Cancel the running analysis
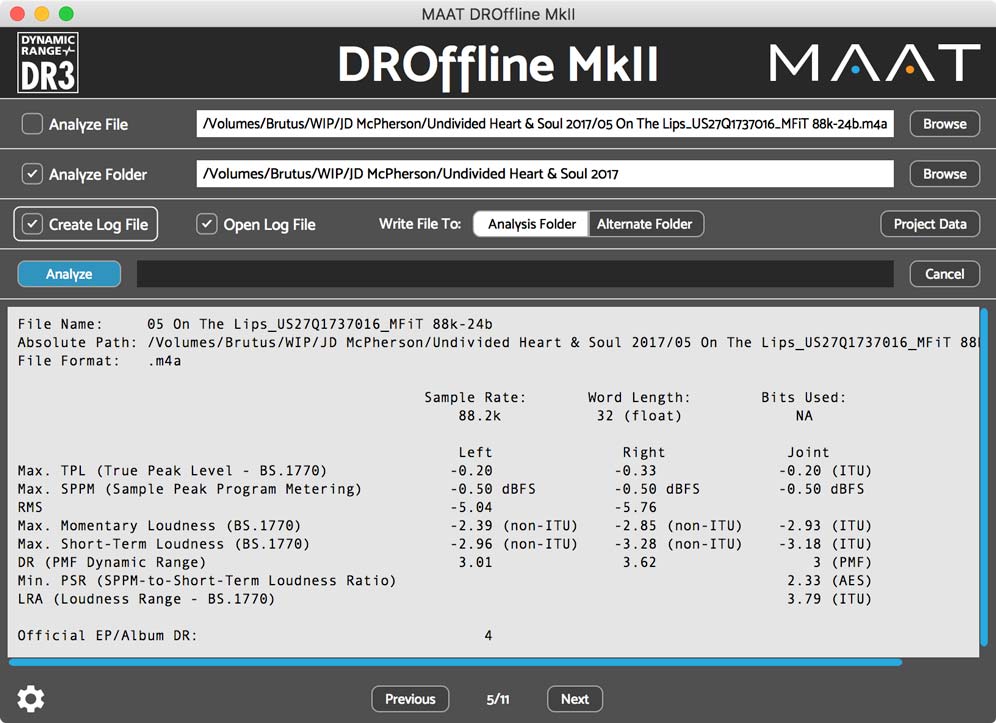996x723 pixels. pos(945,274)
